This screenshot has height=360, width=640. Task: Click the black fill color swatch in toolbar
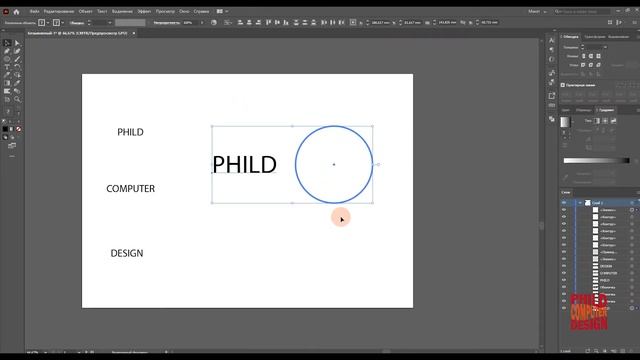[5, 129]
